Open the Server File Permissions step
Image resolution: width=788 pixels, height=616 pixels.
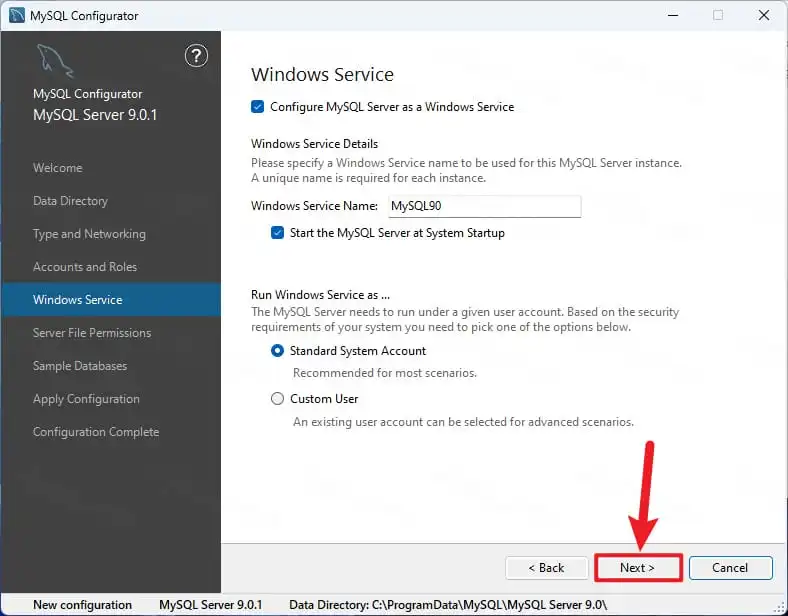point(92,333)
